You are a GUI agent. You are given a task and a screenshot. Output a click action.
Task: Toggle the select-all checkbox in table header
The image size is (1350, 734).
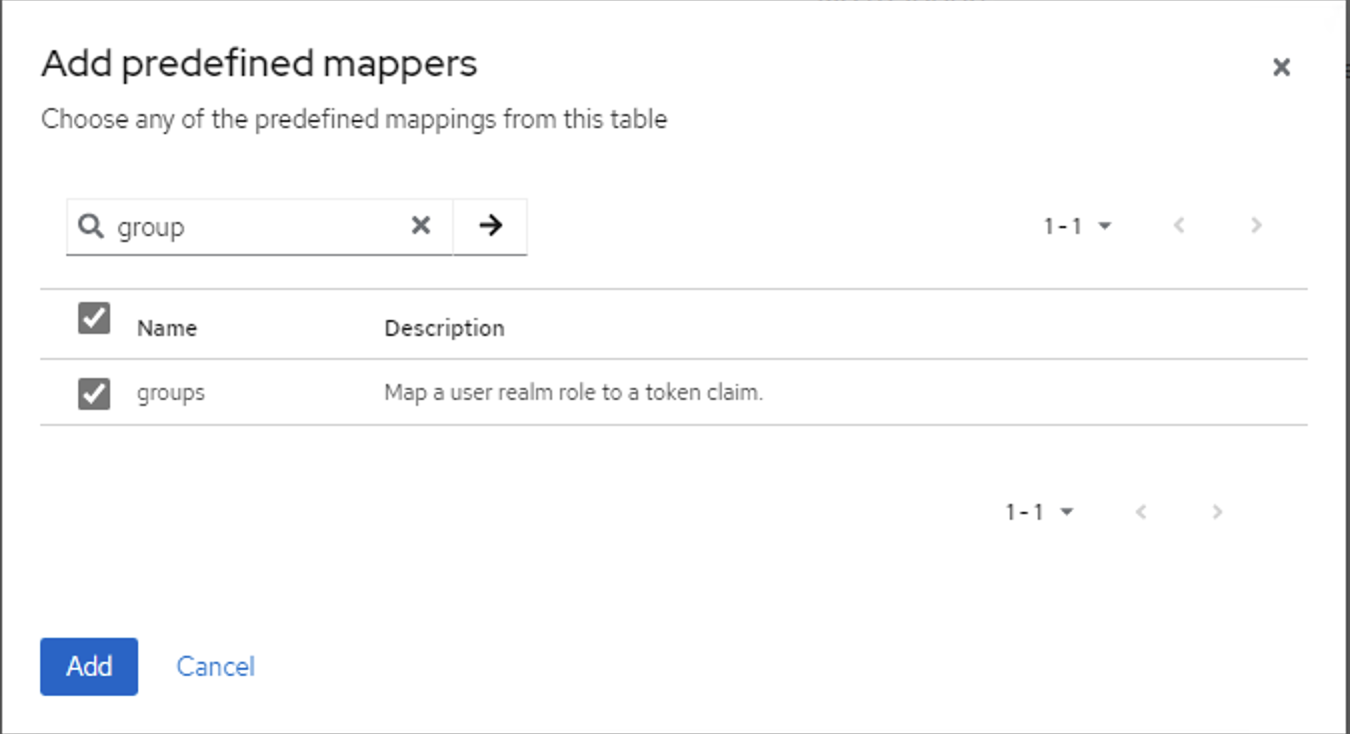94,319
